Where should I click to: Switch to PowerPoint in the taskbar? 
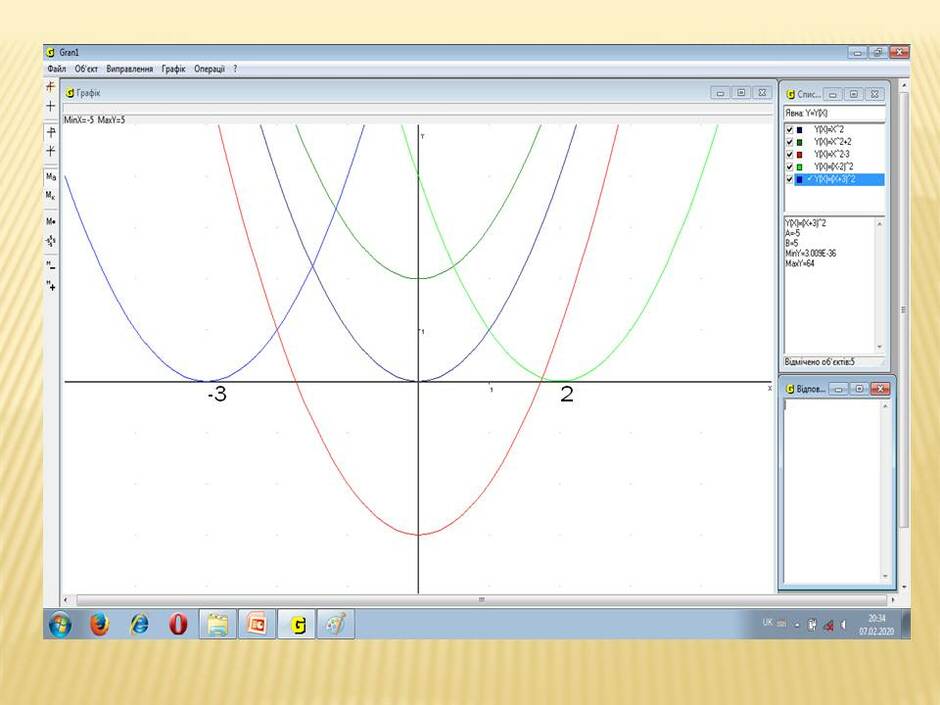[x=257, y=624]
